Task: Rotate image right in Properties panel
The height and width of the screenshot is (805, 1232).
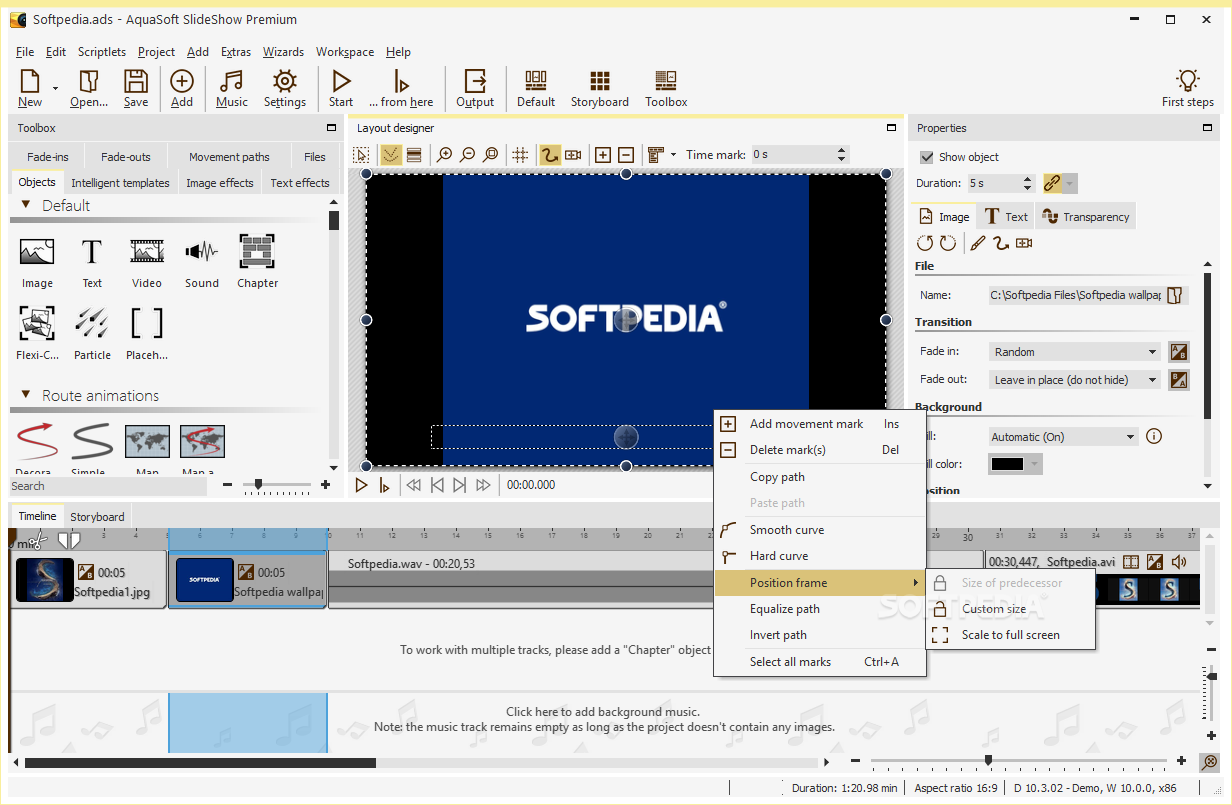Action: (947, 243)
